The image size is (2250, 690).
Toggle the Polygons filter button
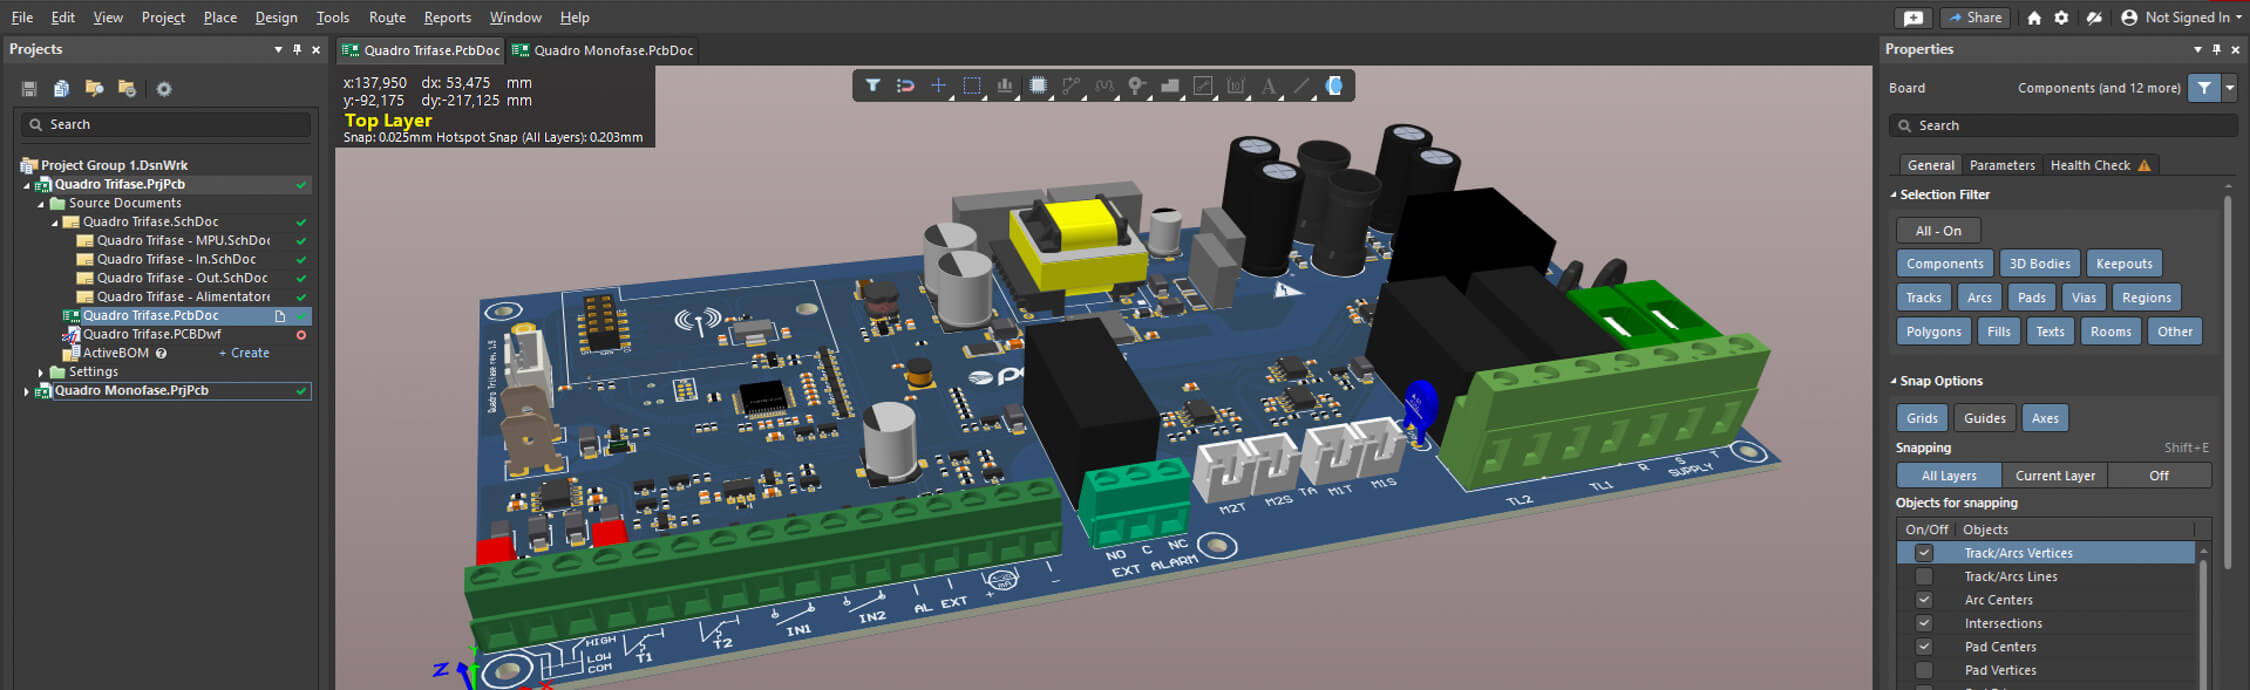[x=1933, y=332]
